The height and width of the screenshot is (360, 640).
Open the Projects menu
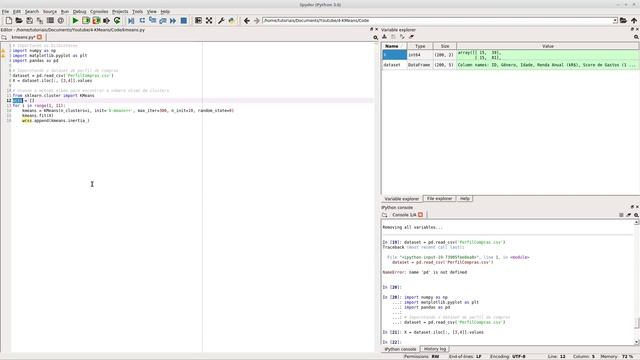(x=120, y=11)
